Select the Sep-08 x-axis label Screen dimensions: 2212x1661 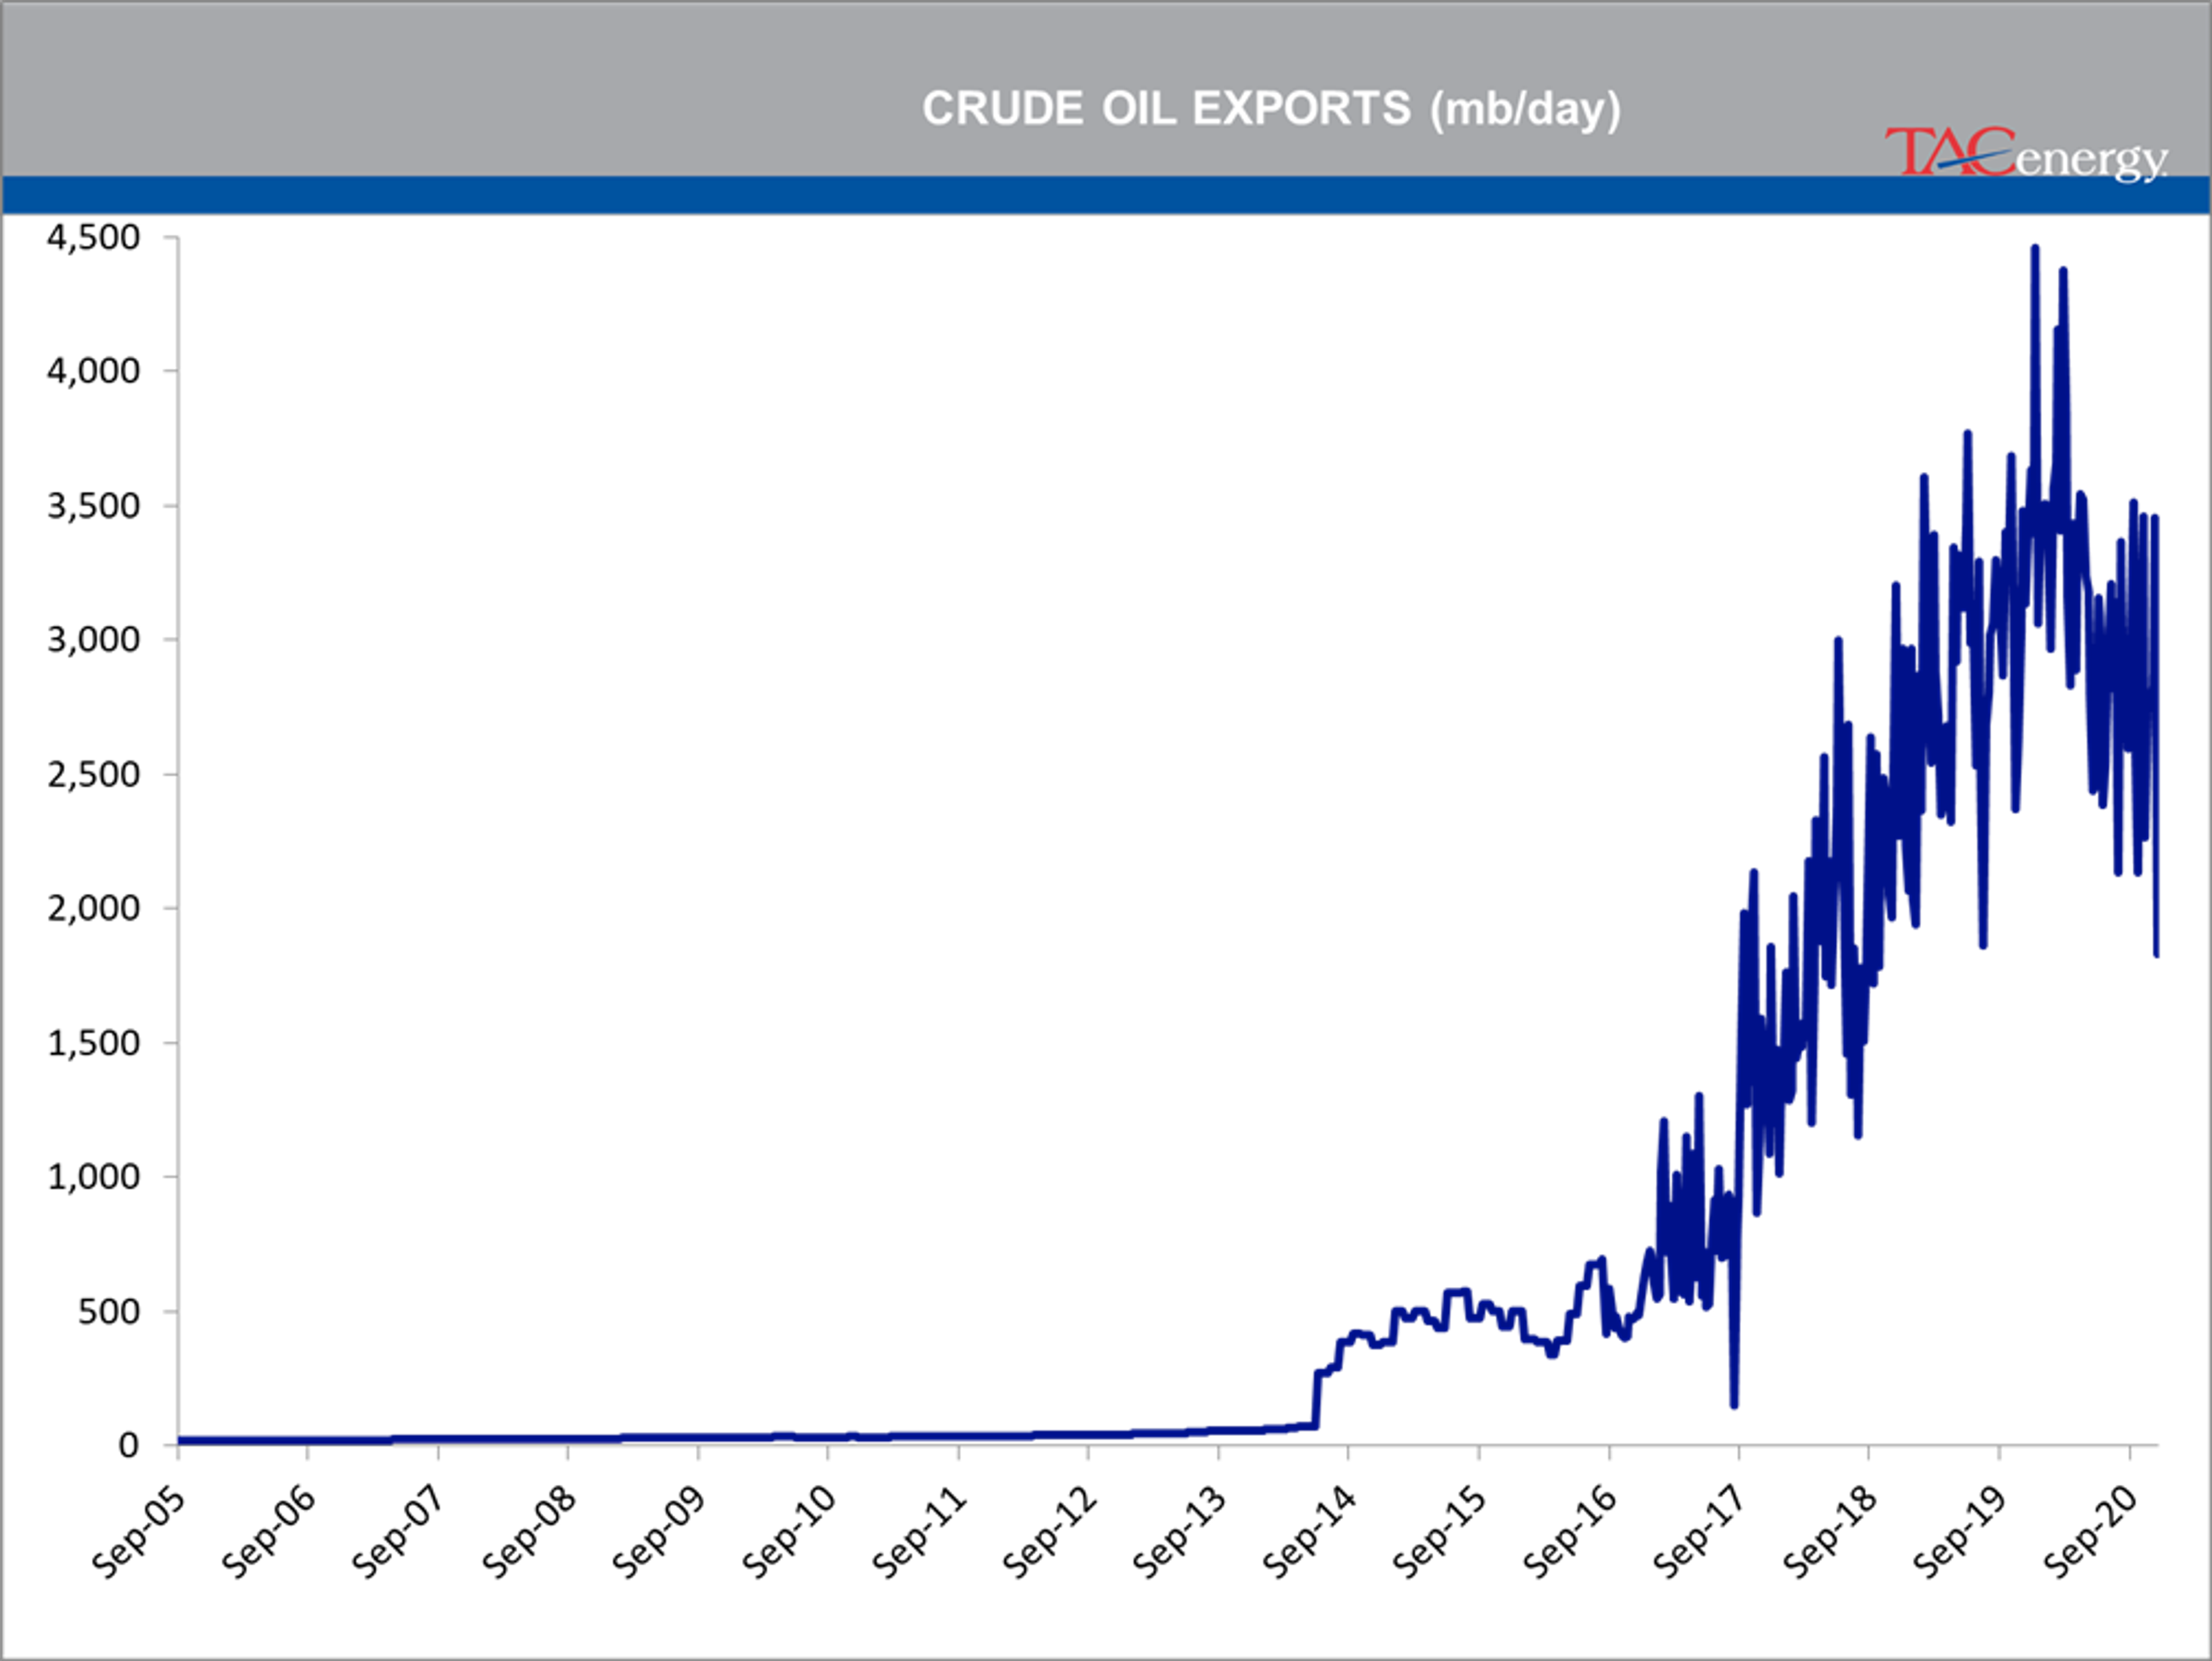pyautogui.click(x=528, y=1532)
